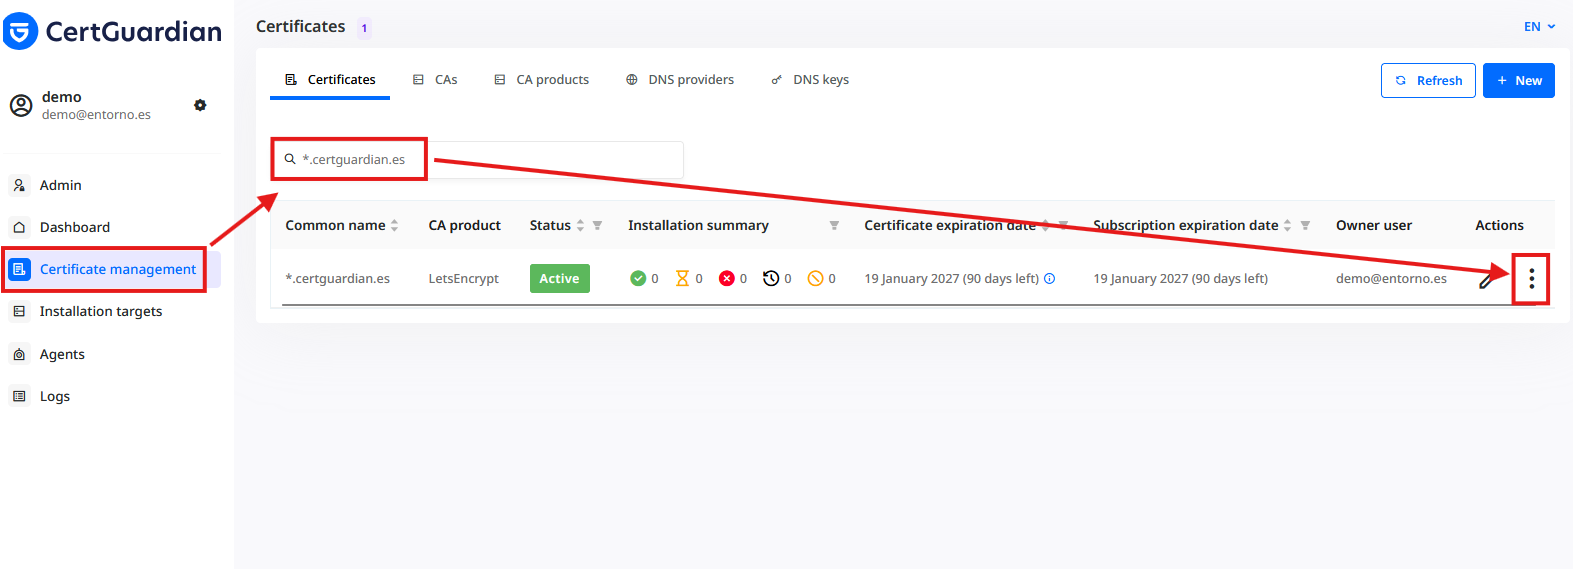
Task: Open the Installation summary filter
Action: pyautogui.click(x=834, y=225)
